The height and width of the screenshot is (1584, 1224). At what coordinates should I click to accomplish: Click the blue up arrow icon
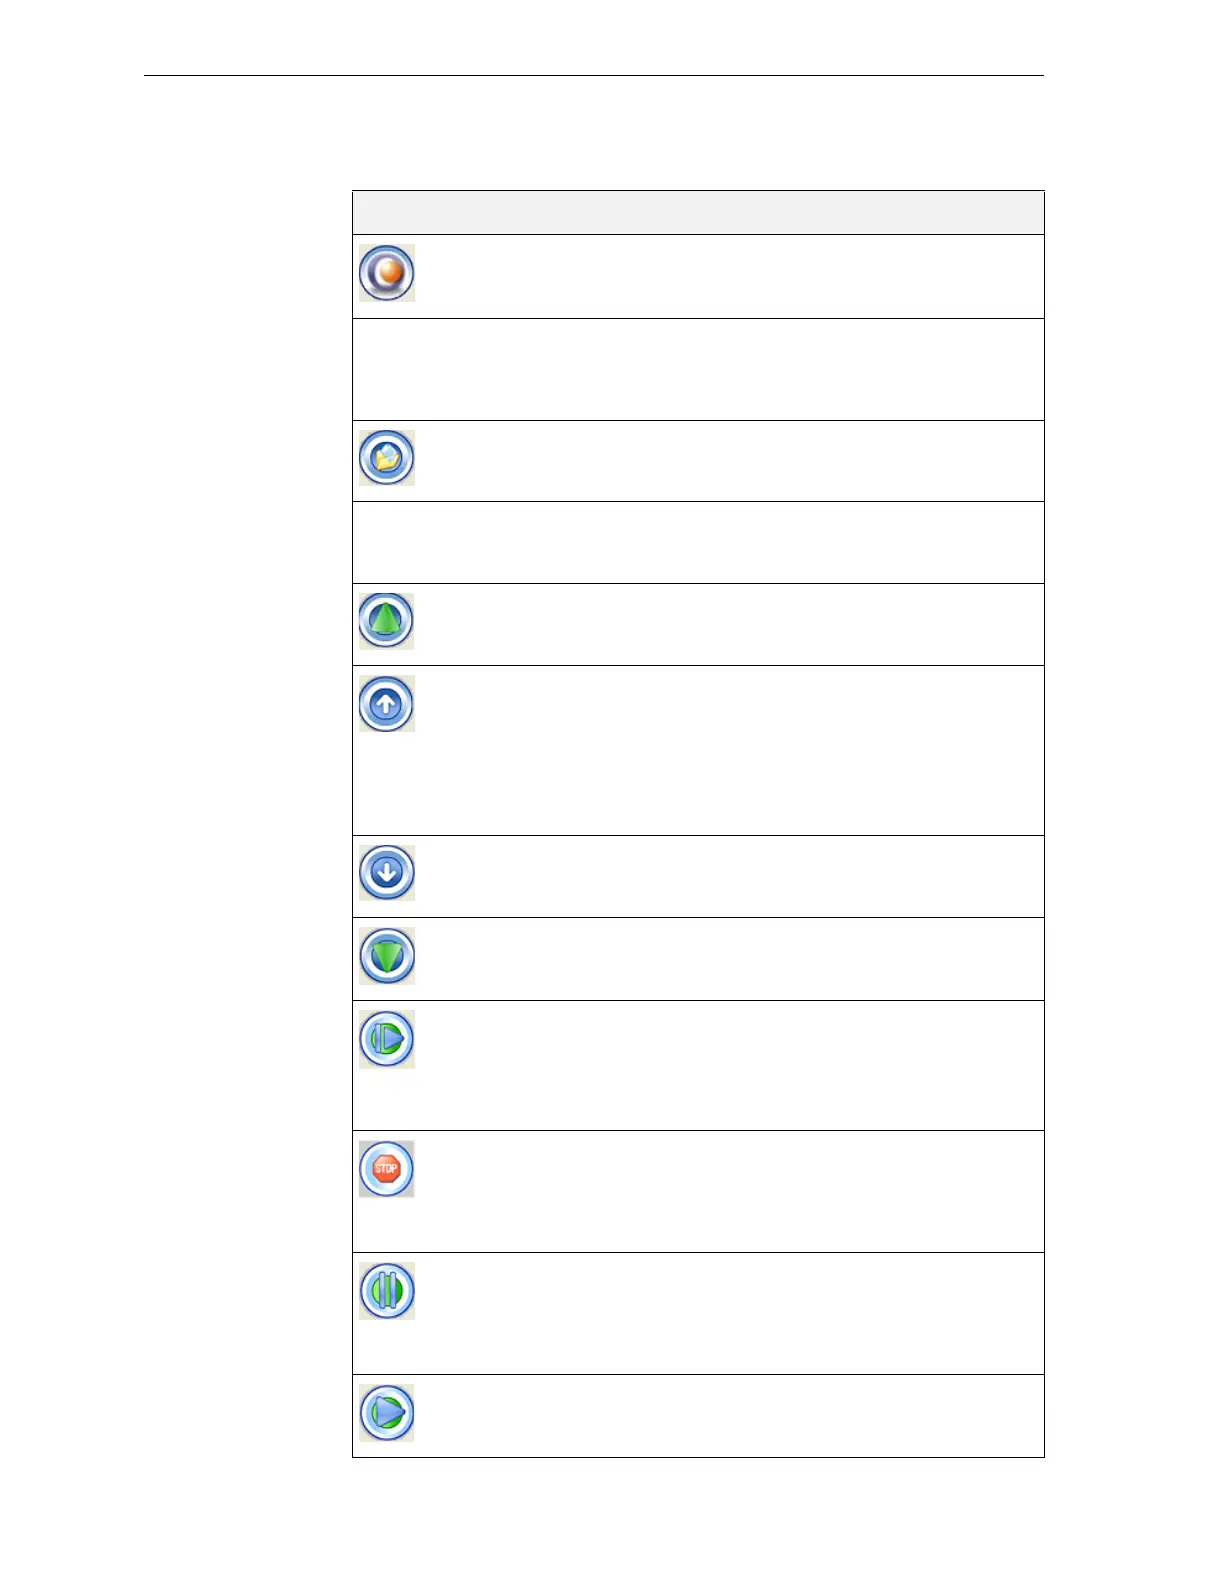point(387,704)
